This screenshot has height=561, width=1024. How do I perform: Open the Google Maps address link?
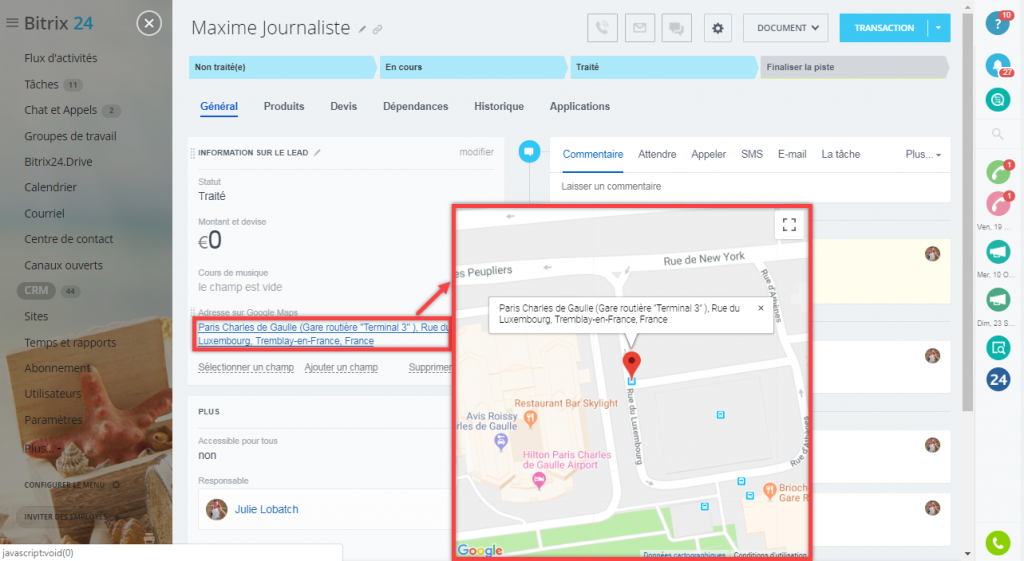323,334
